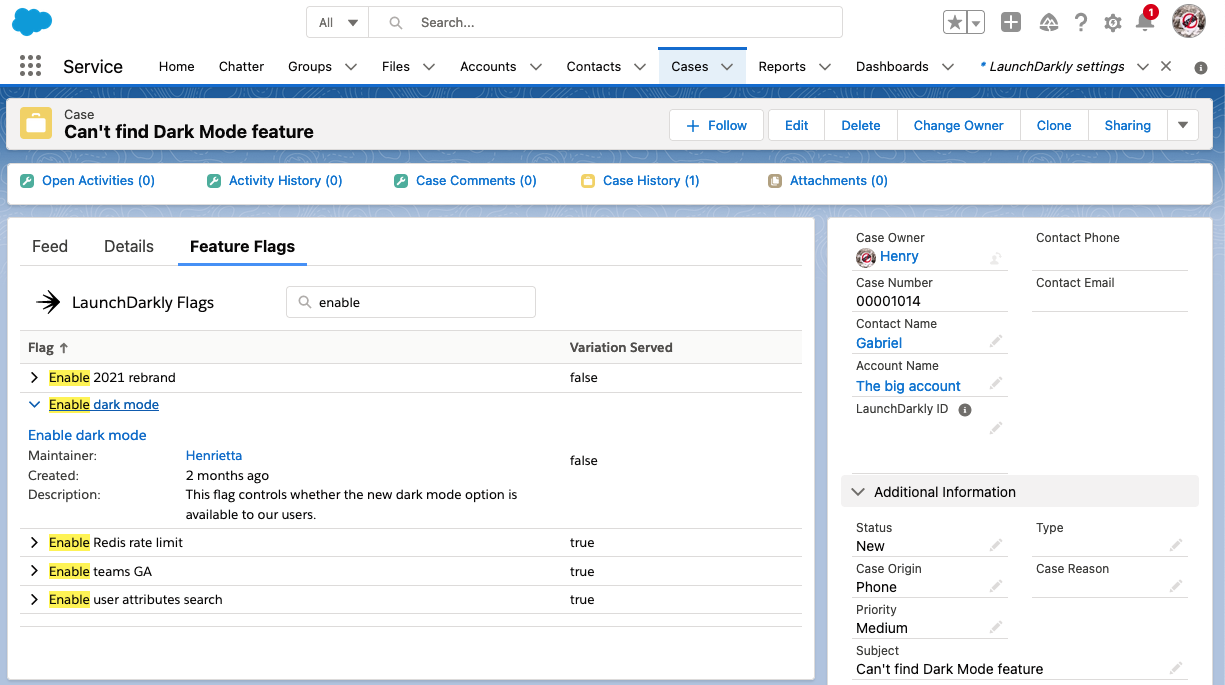The height and width of the screenshot is (685, 1225).
Task: Sort by the Flag column header
Action: tap(48, 348)
